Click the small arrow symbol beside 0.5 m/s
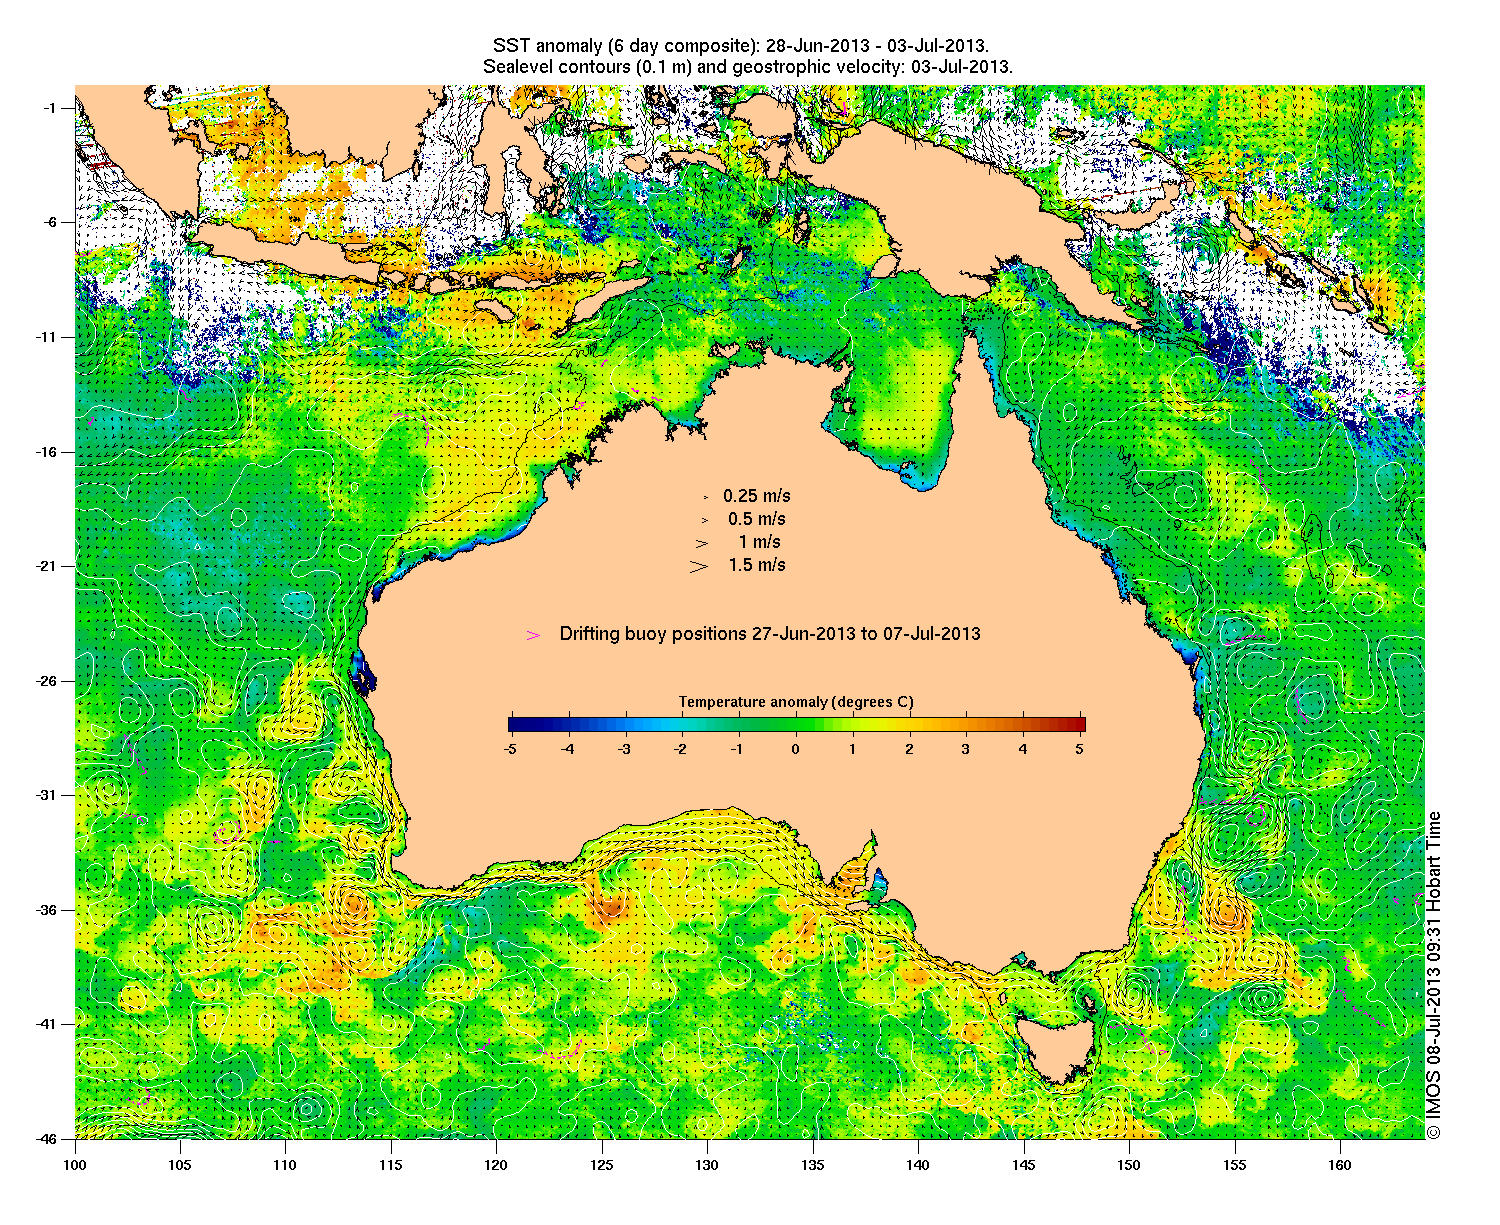Viewport: 1500px width, 1225px height. pos(704,520)
